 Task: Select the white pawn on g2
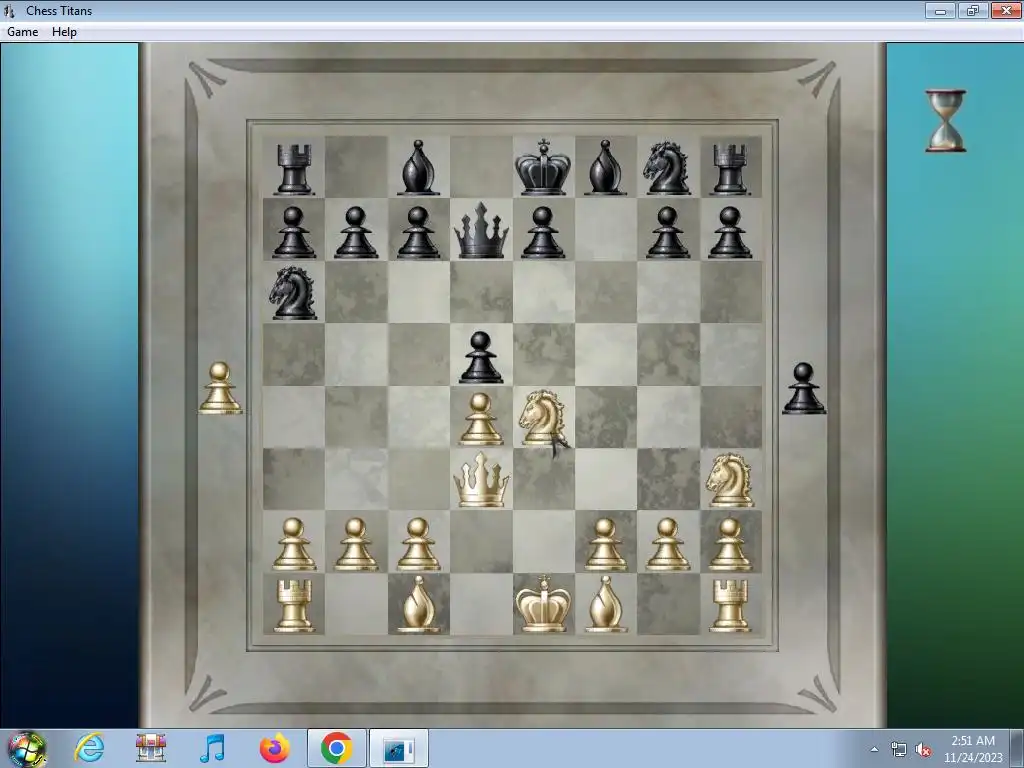pos(667,544)
